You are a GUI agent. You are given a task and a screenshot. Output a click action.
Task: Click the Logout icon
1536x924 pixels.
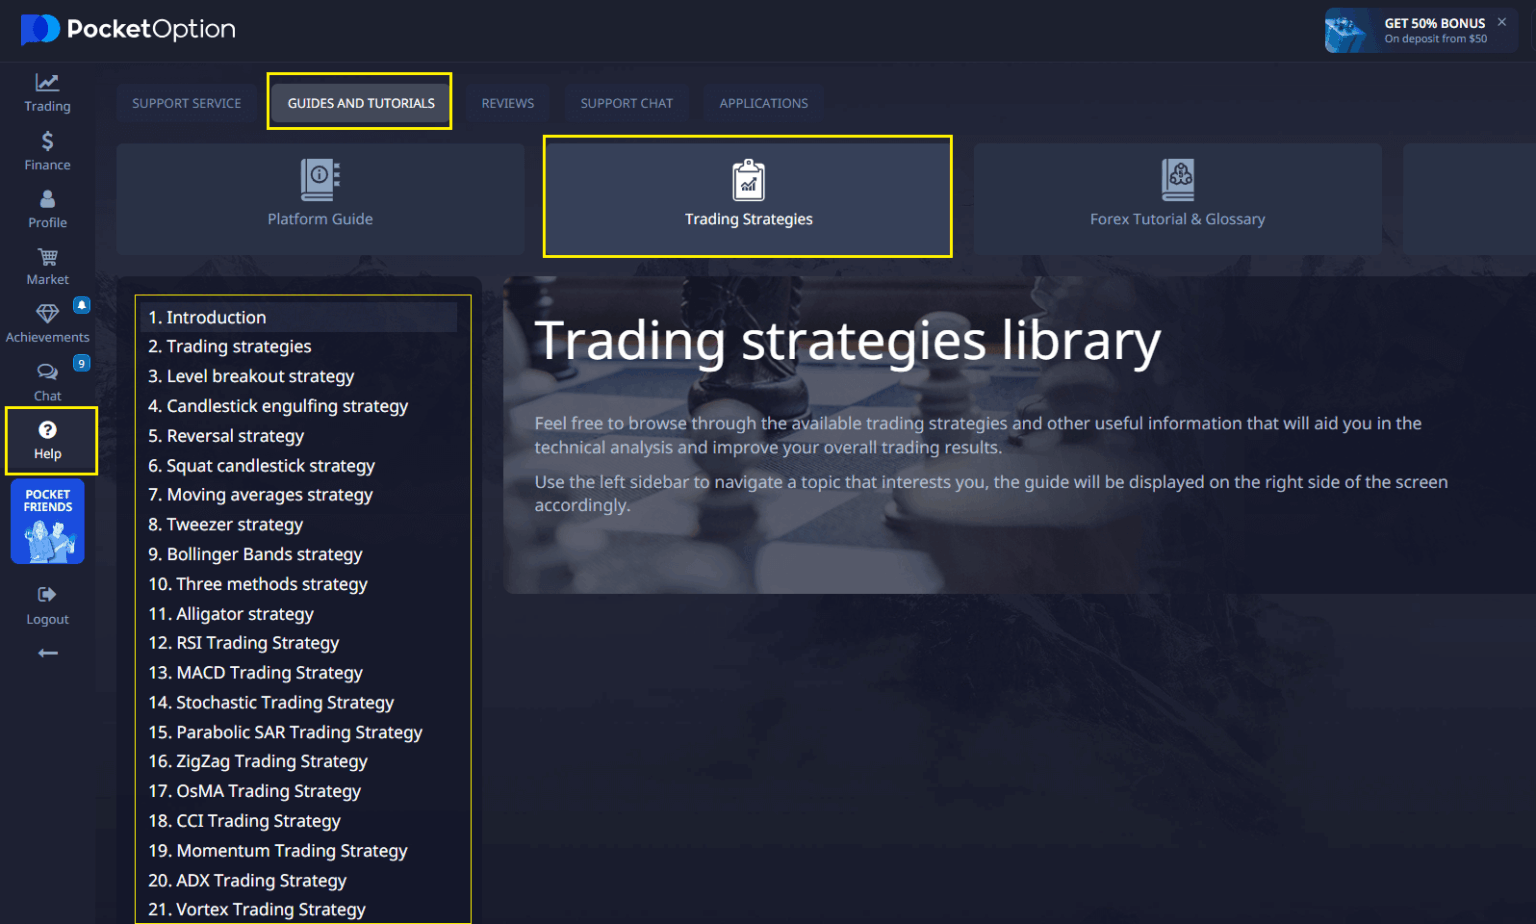tap(46, 602)
